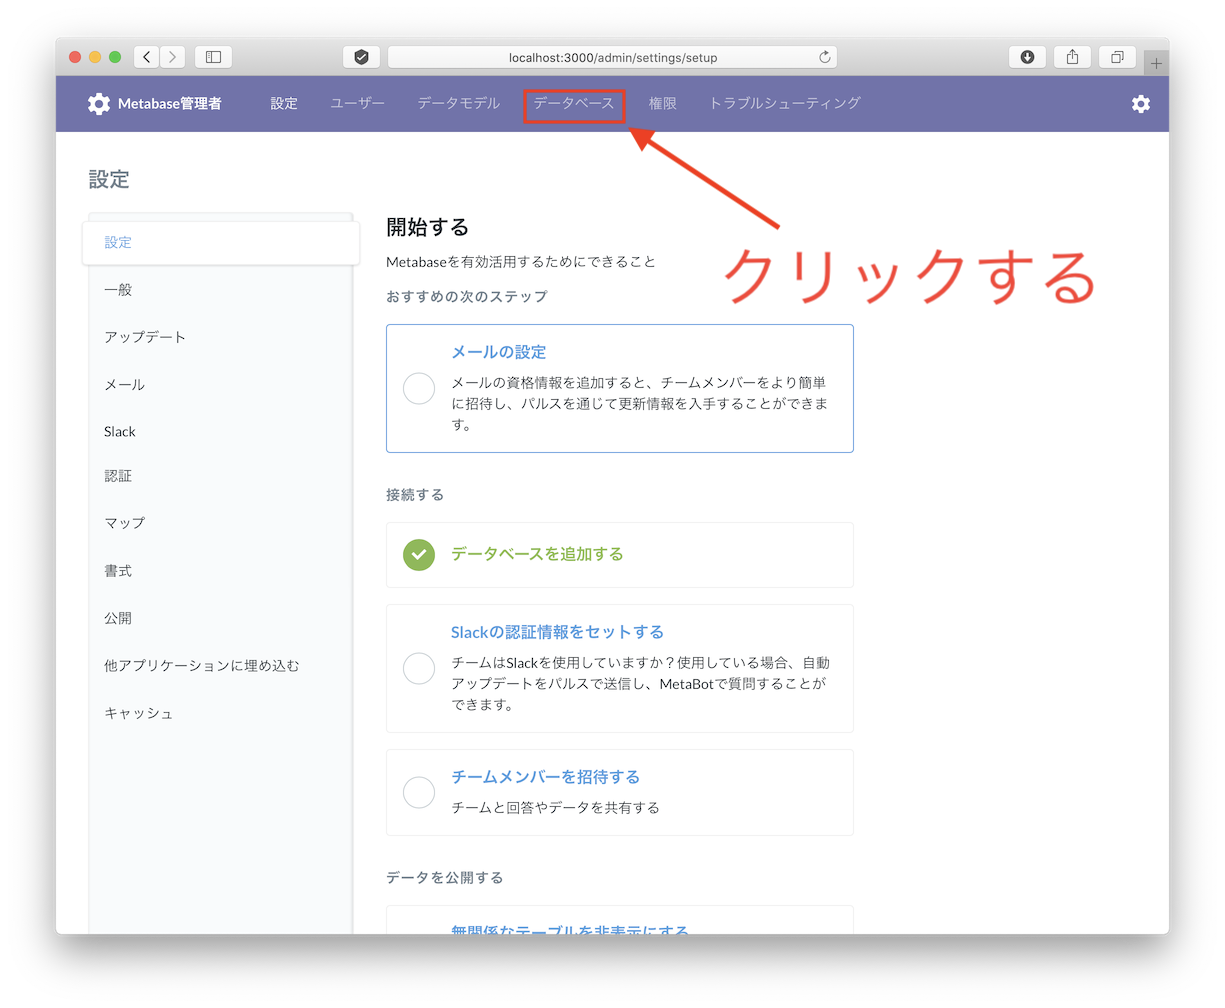This screenshot has height=1008, width=1225.
Task: Open the データモデル tab
Action: pos(459,103)
